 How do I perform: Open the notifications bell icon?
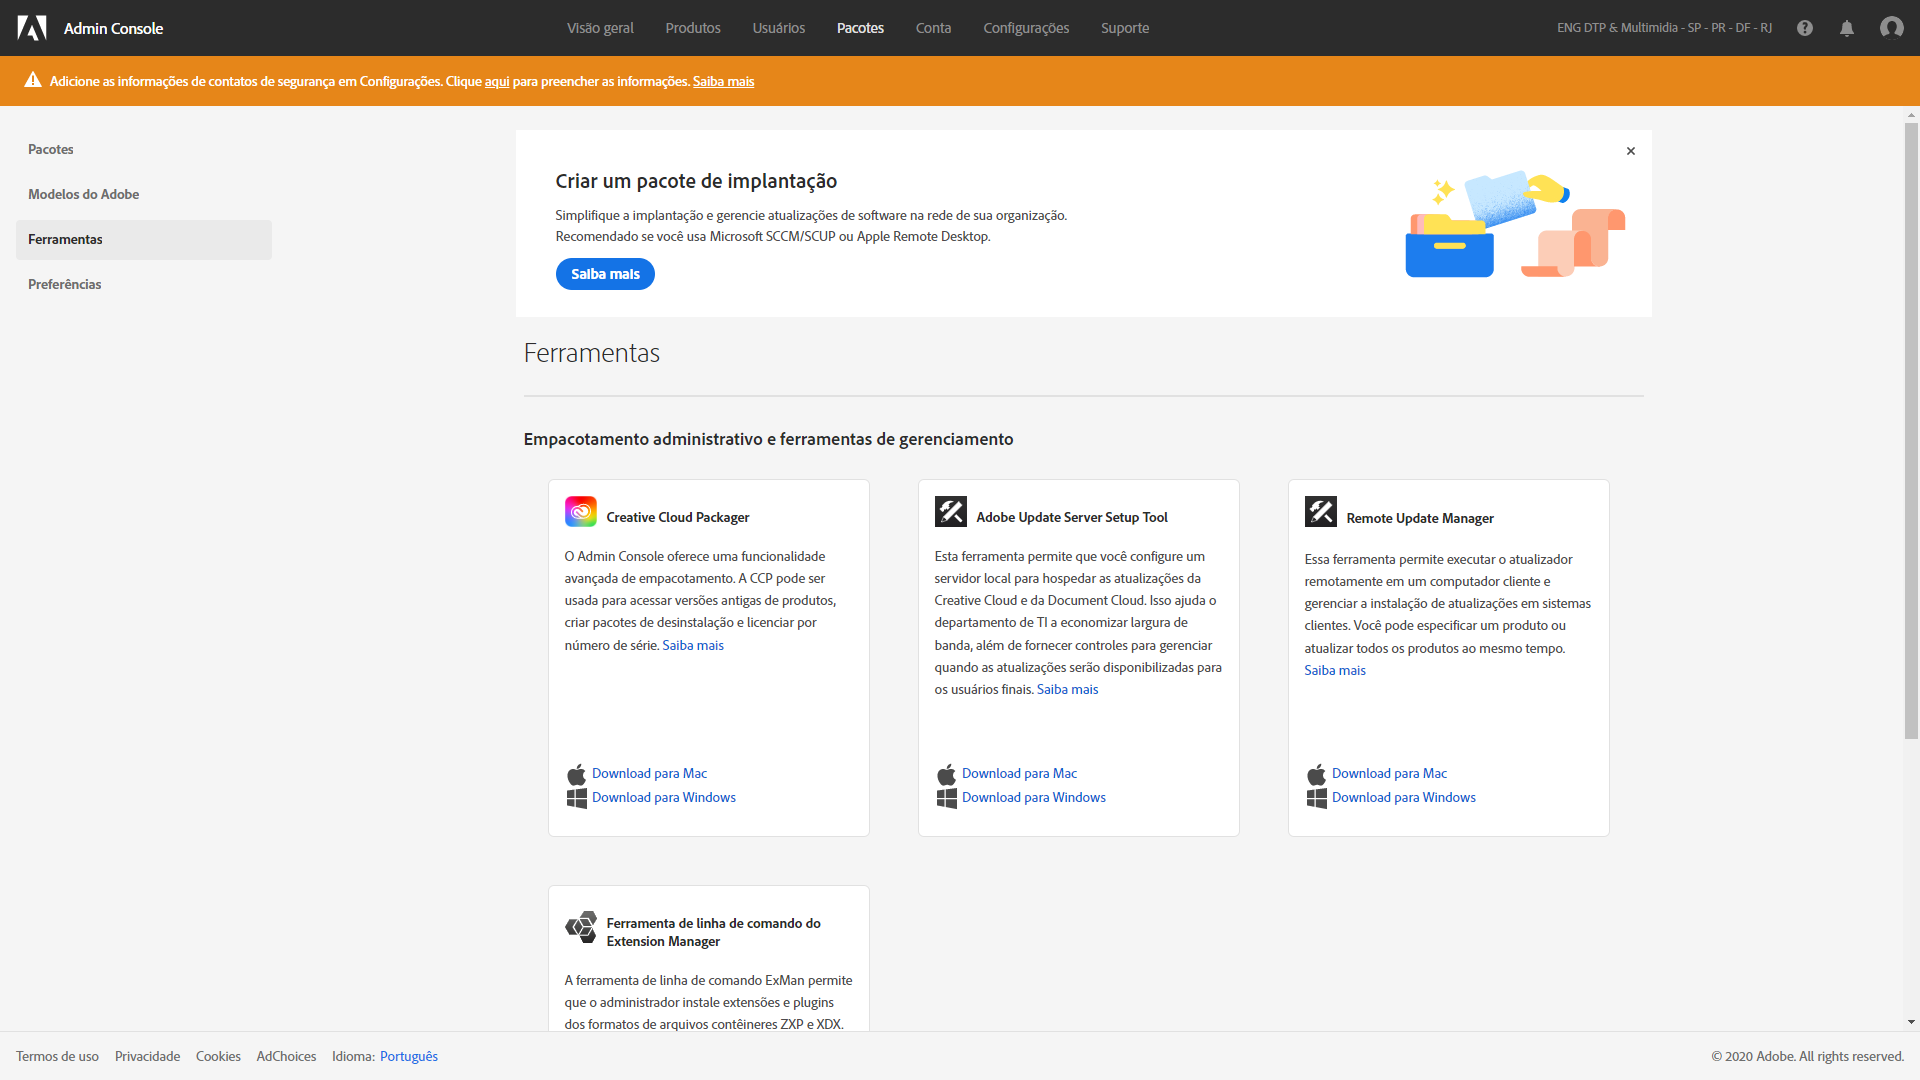(x=1847, y=28)
